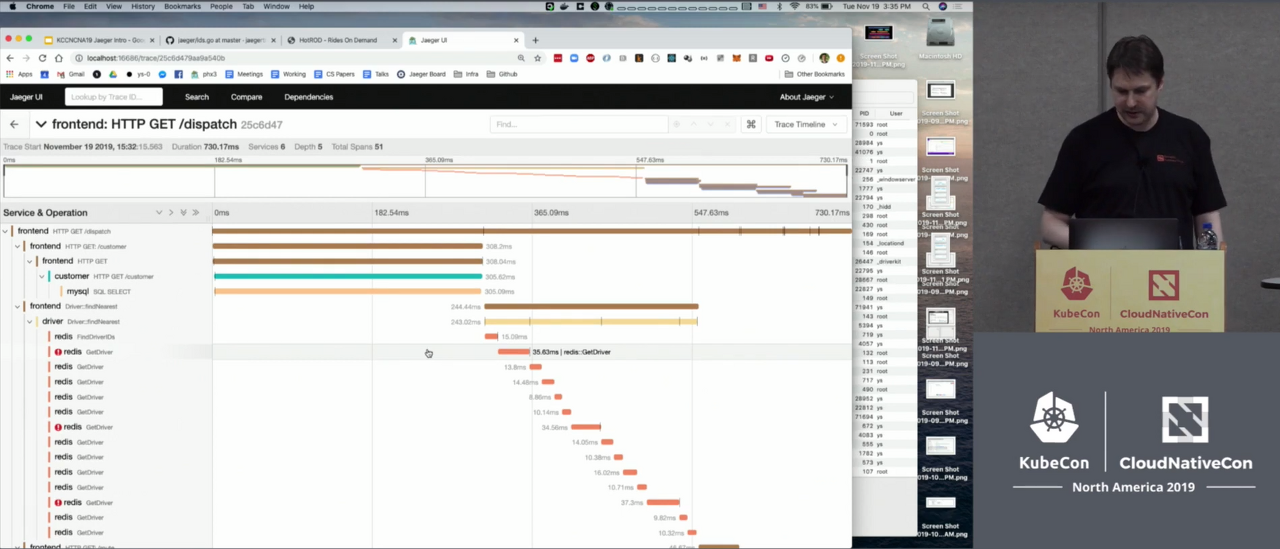This screenshot has height=549, width=1280.
Task: Click Chrome's back navigation arrow
Action: pos(10,58)
